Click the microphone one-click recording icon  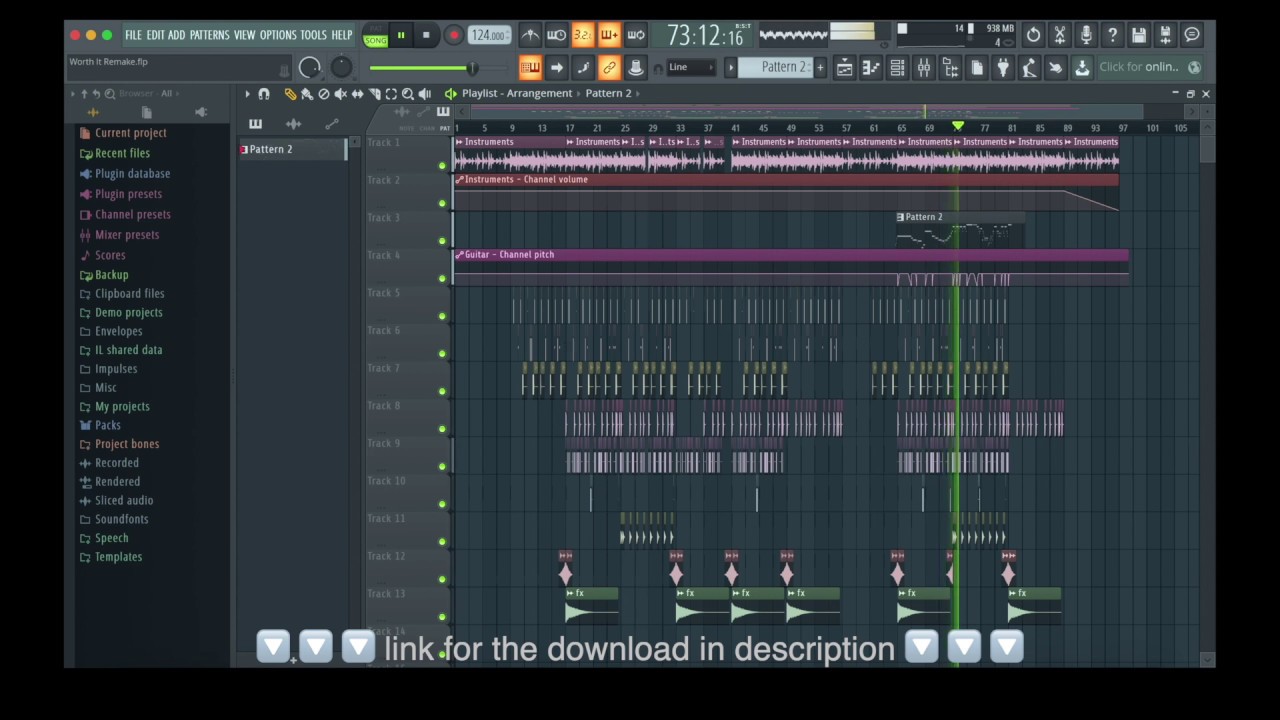[1086, 35]
